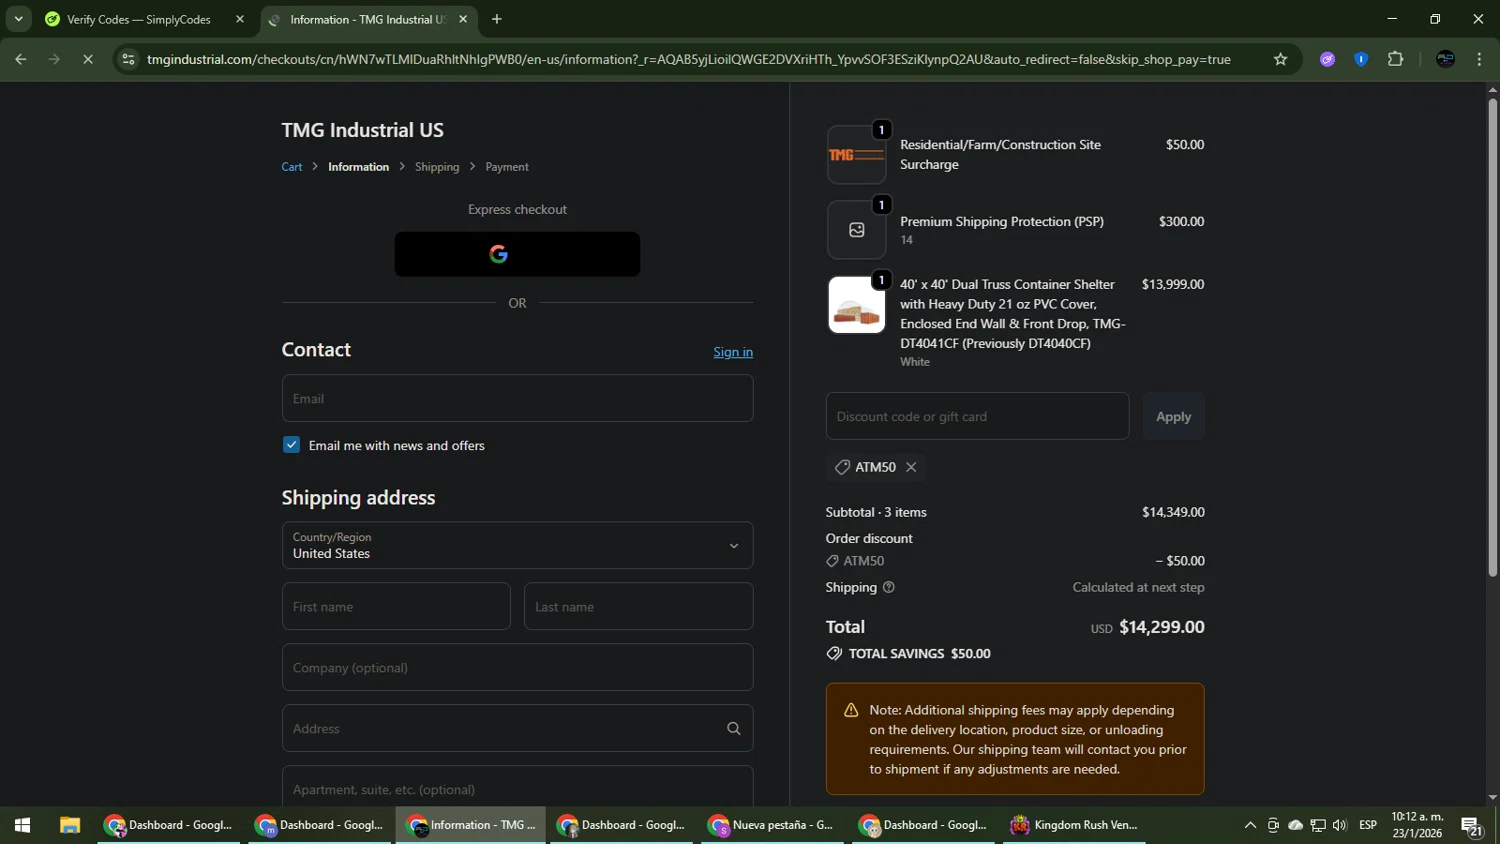
Task: Click the Sign in link
Action: point(733,352)
